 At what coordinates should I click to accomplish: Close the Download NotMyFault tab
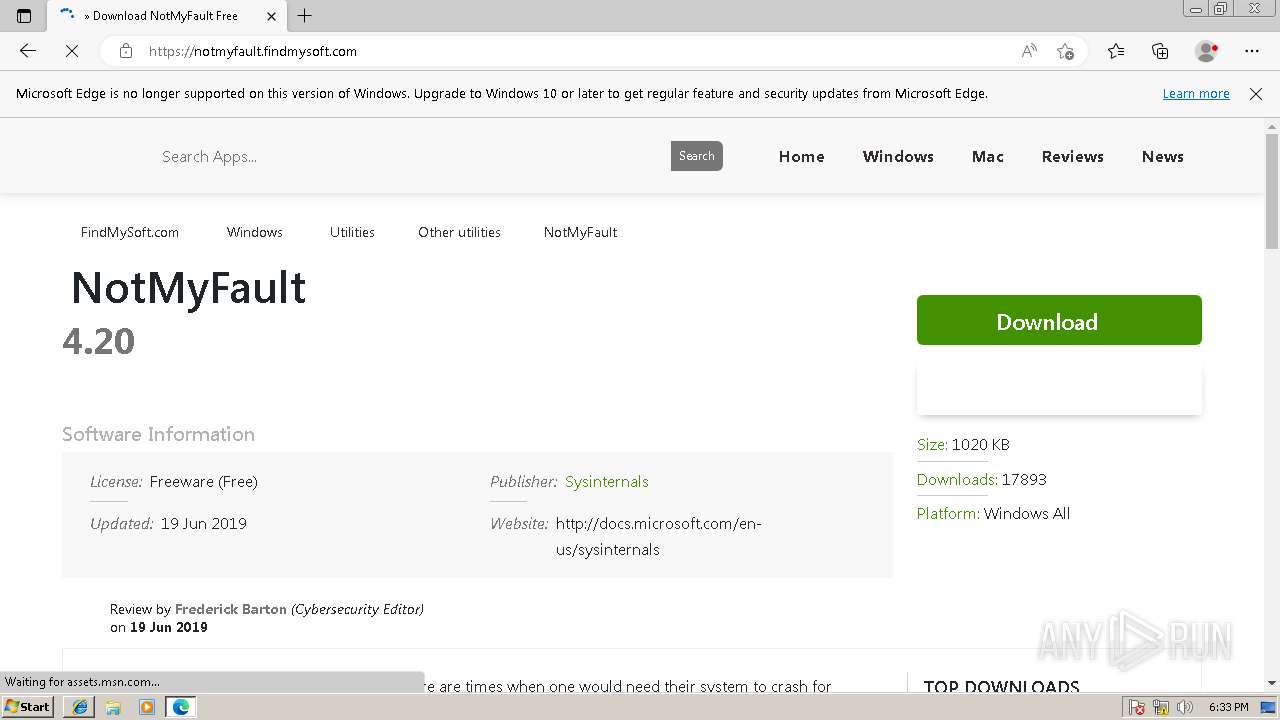coord(272,16)
